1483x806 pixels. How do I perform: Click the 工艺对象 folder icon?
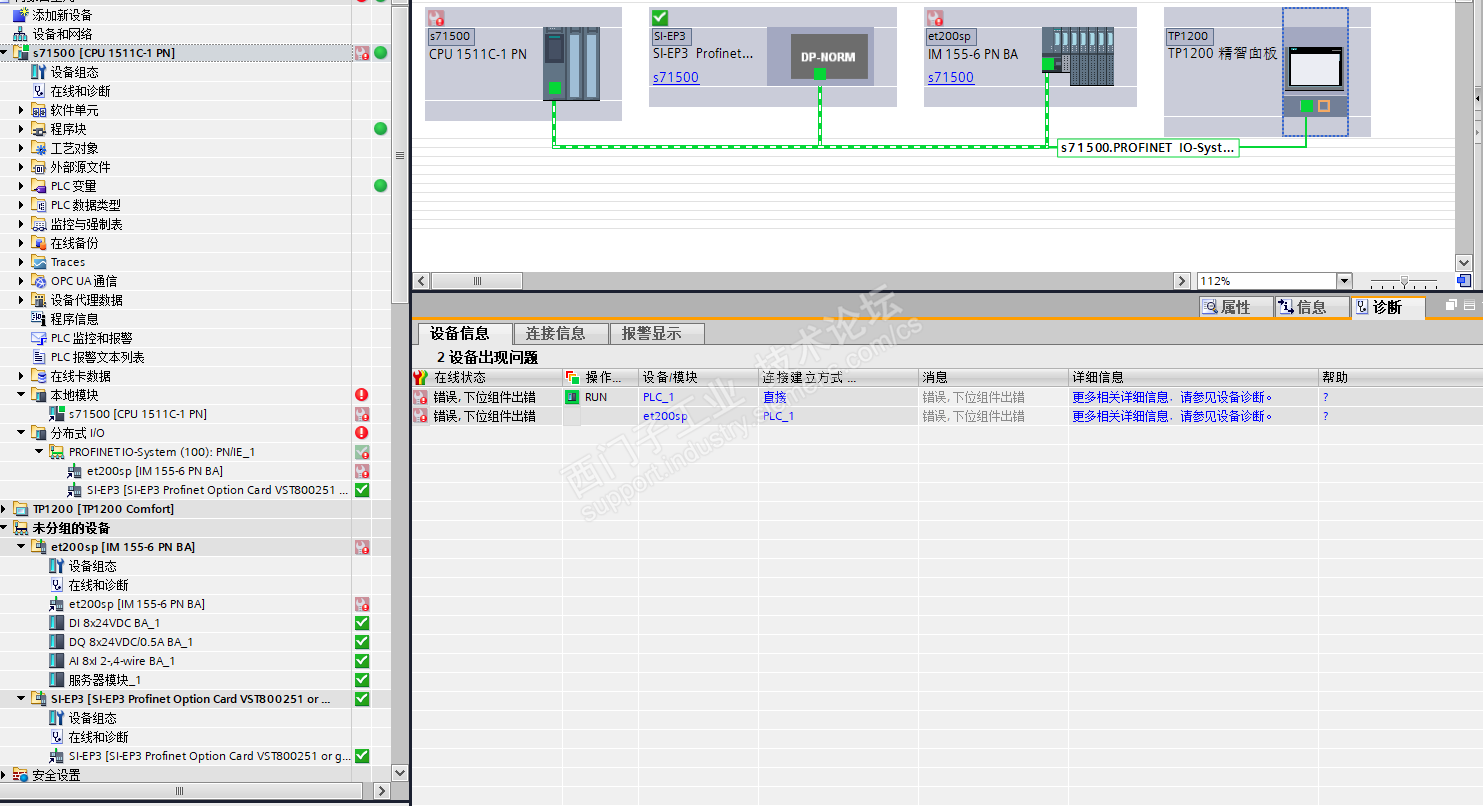click(x=40, y=148)
